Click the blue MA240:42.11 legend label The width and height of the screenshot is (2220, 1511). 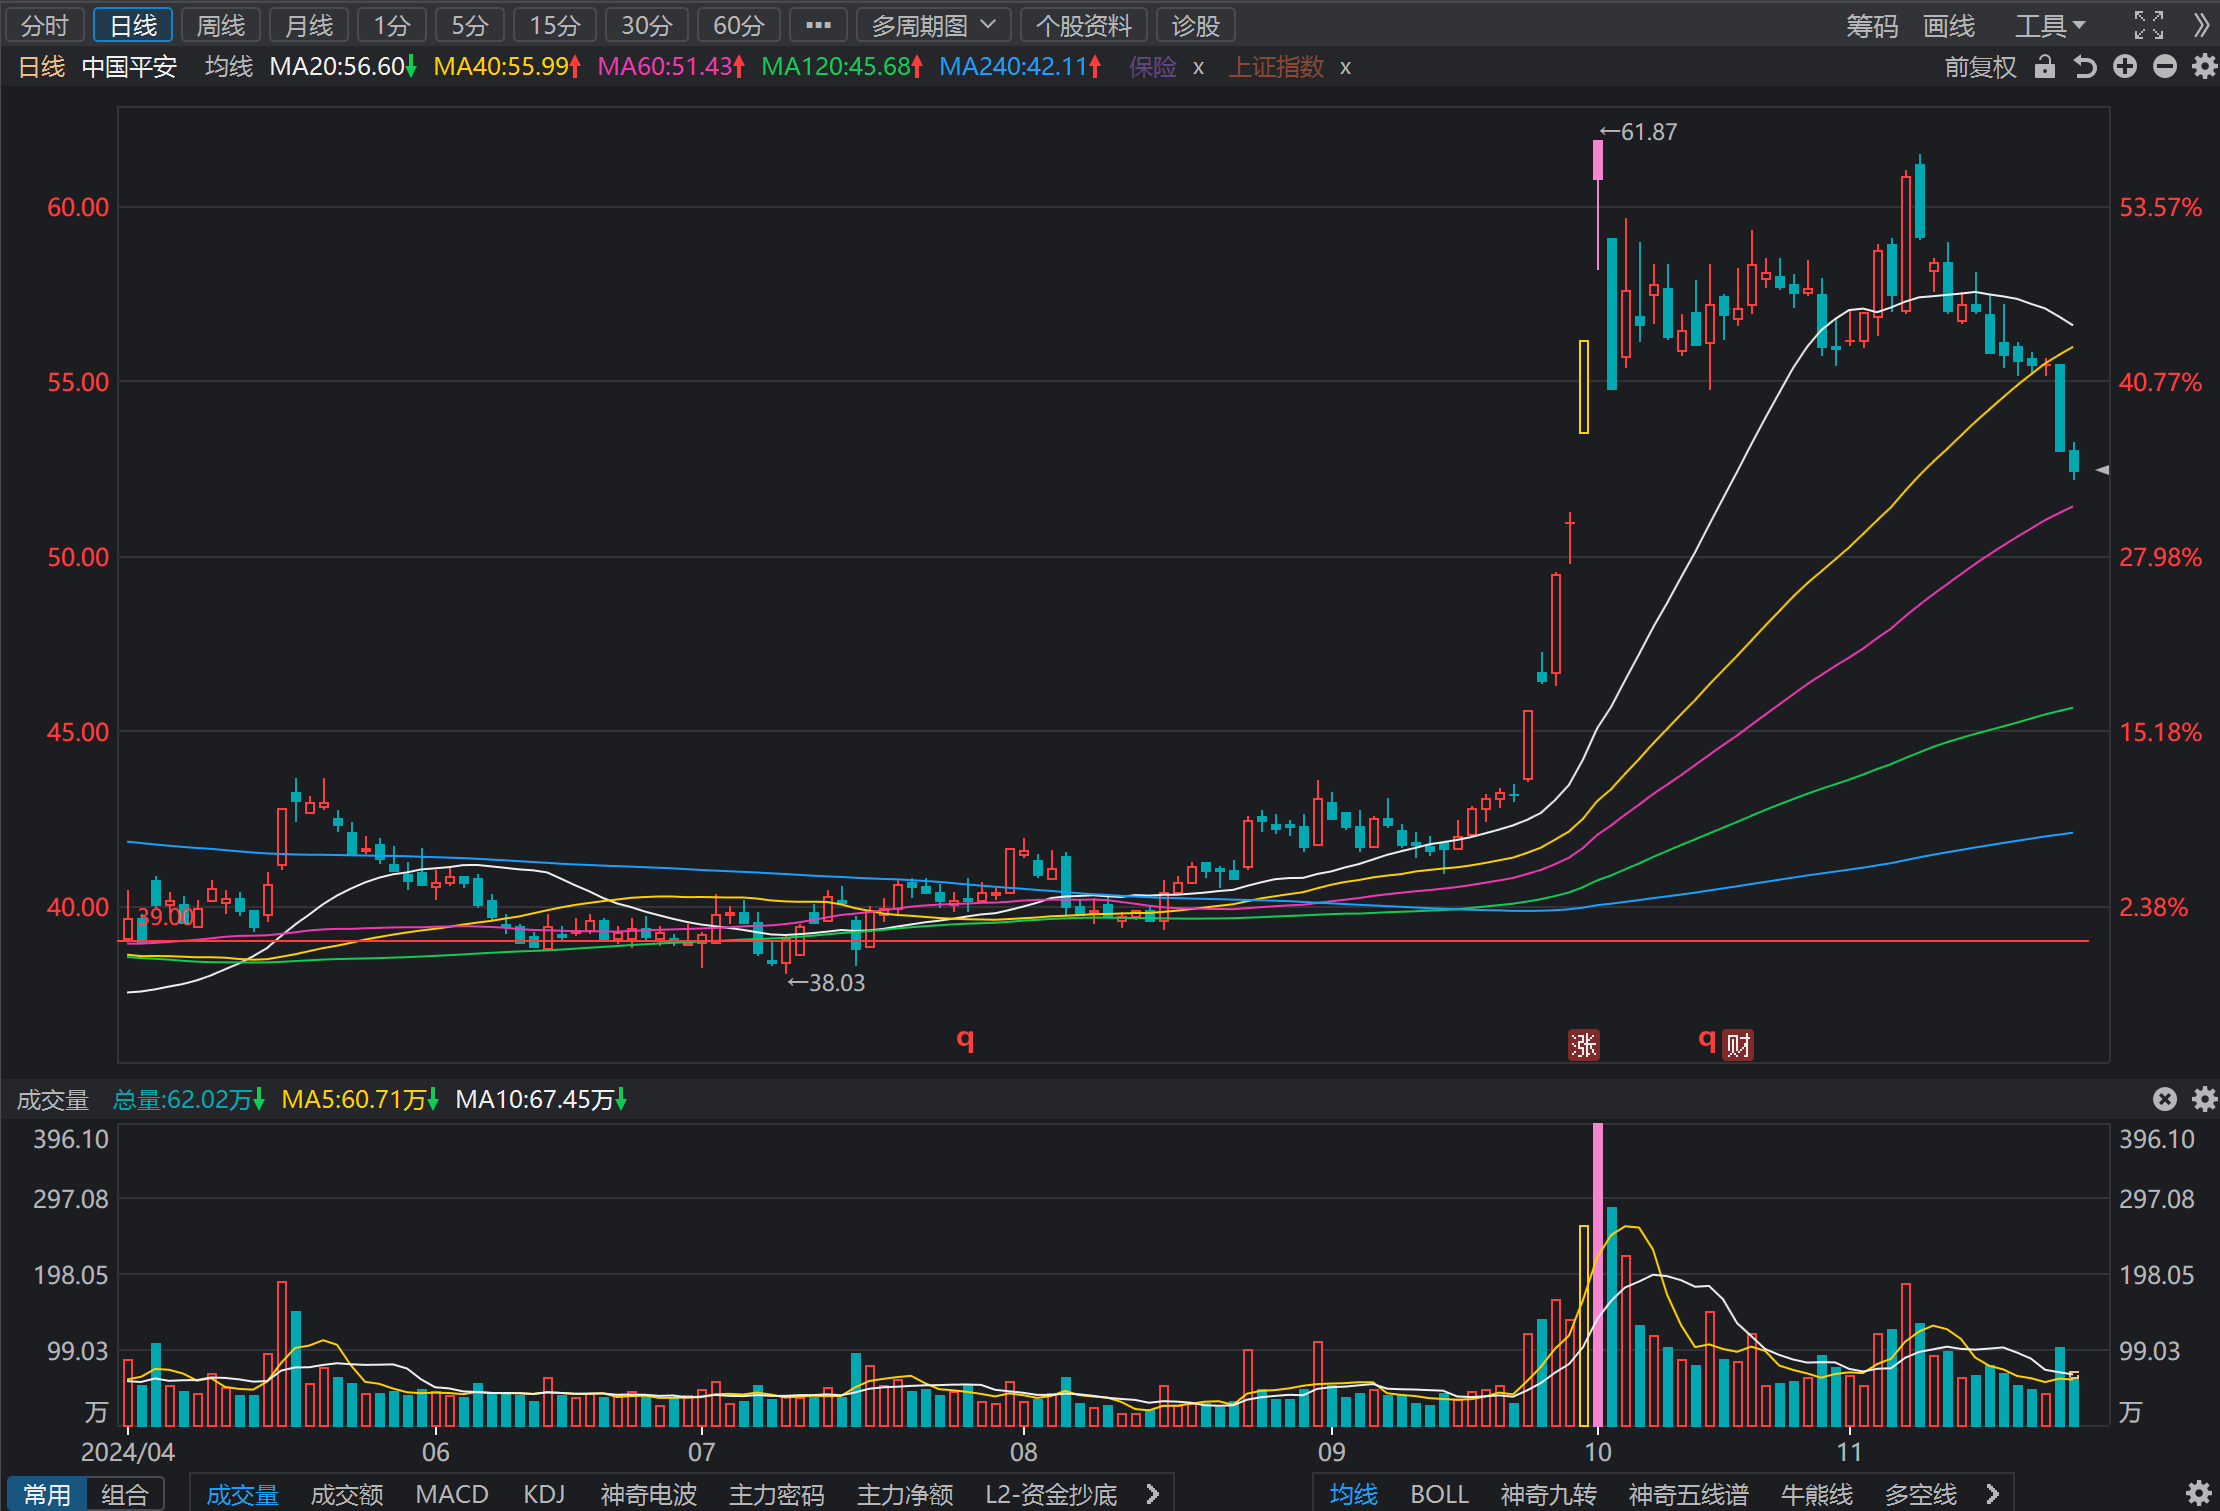point(1020,67)
